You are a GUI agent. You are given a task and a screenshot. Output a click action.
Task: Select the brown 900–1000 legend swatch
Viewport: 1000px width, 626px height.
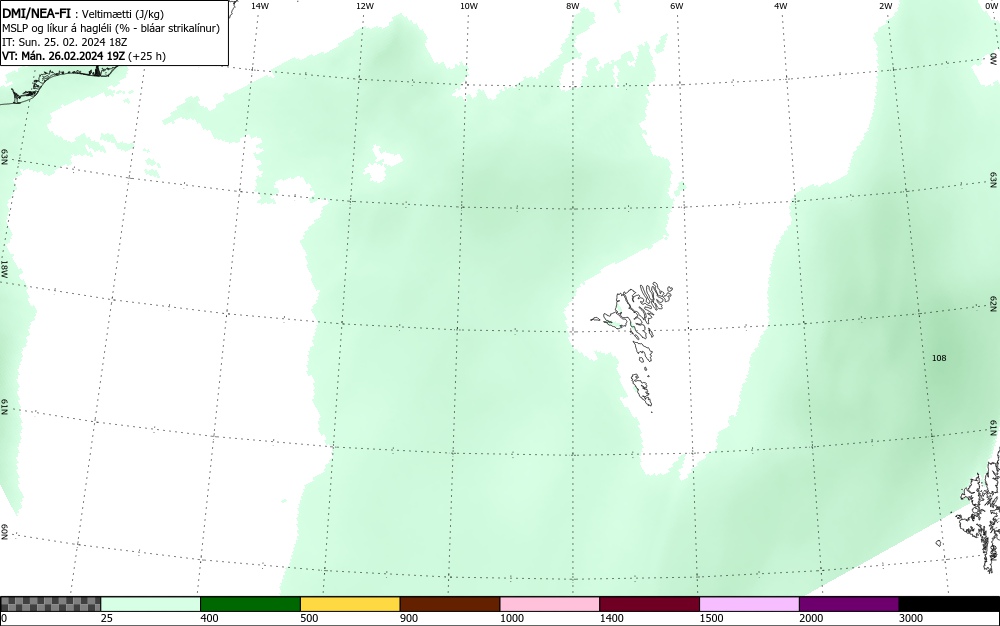(x=450, y=604)
